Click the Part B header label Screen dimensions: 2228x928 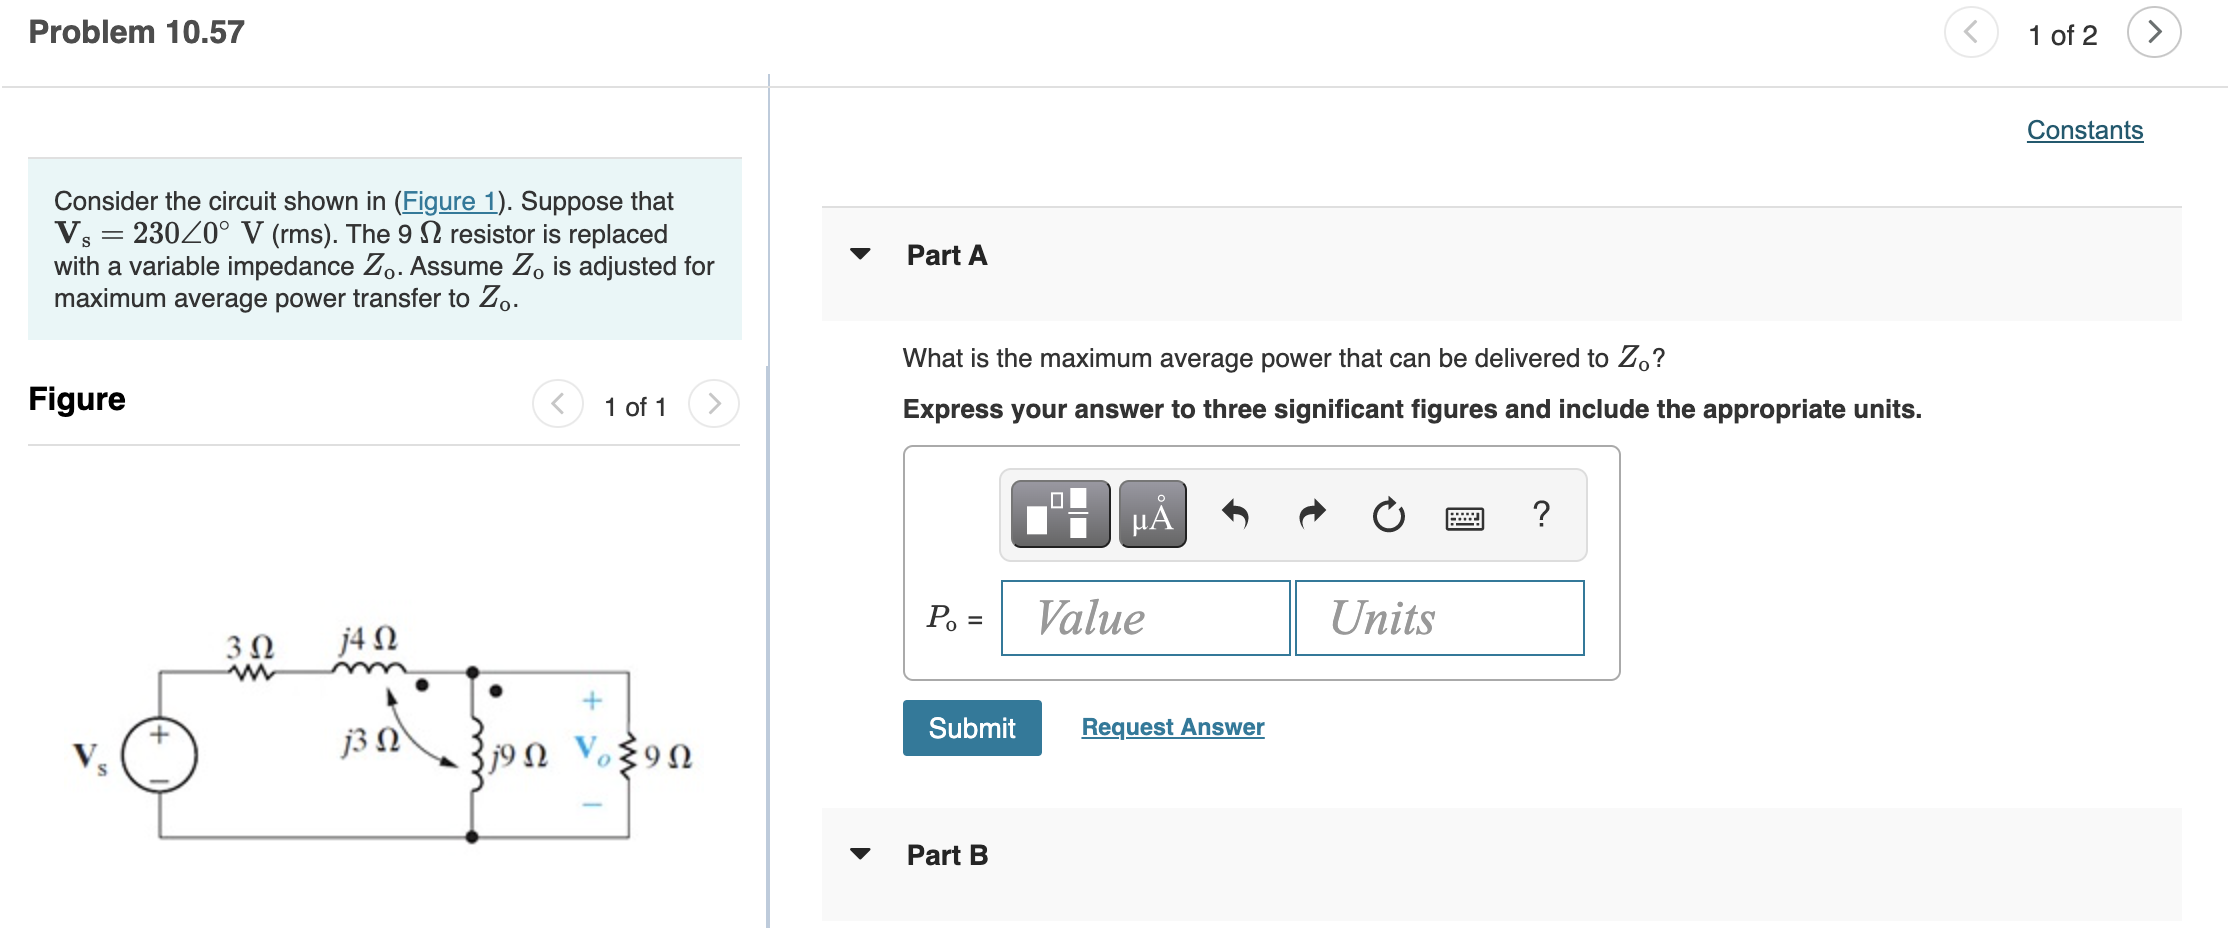[947, 855]
